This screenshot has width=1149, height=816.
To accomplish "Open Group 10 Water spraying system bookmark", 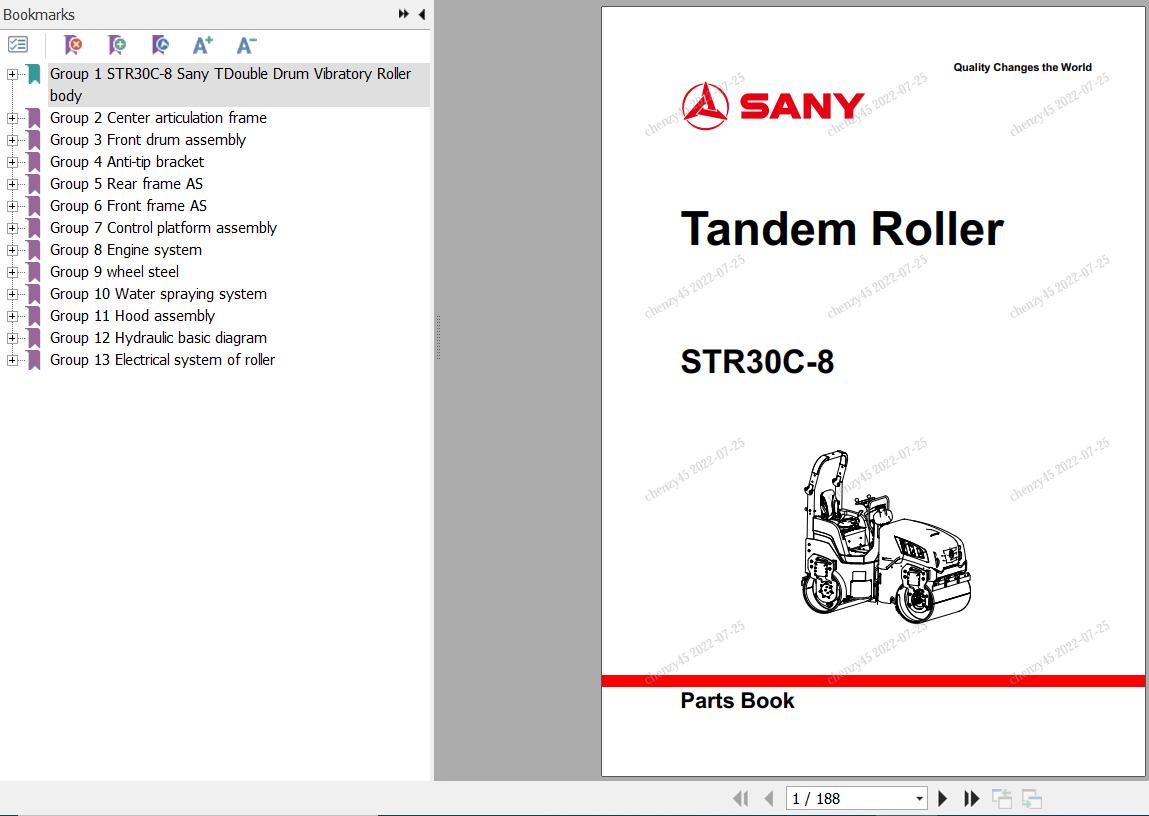I will tap(158, 294).
